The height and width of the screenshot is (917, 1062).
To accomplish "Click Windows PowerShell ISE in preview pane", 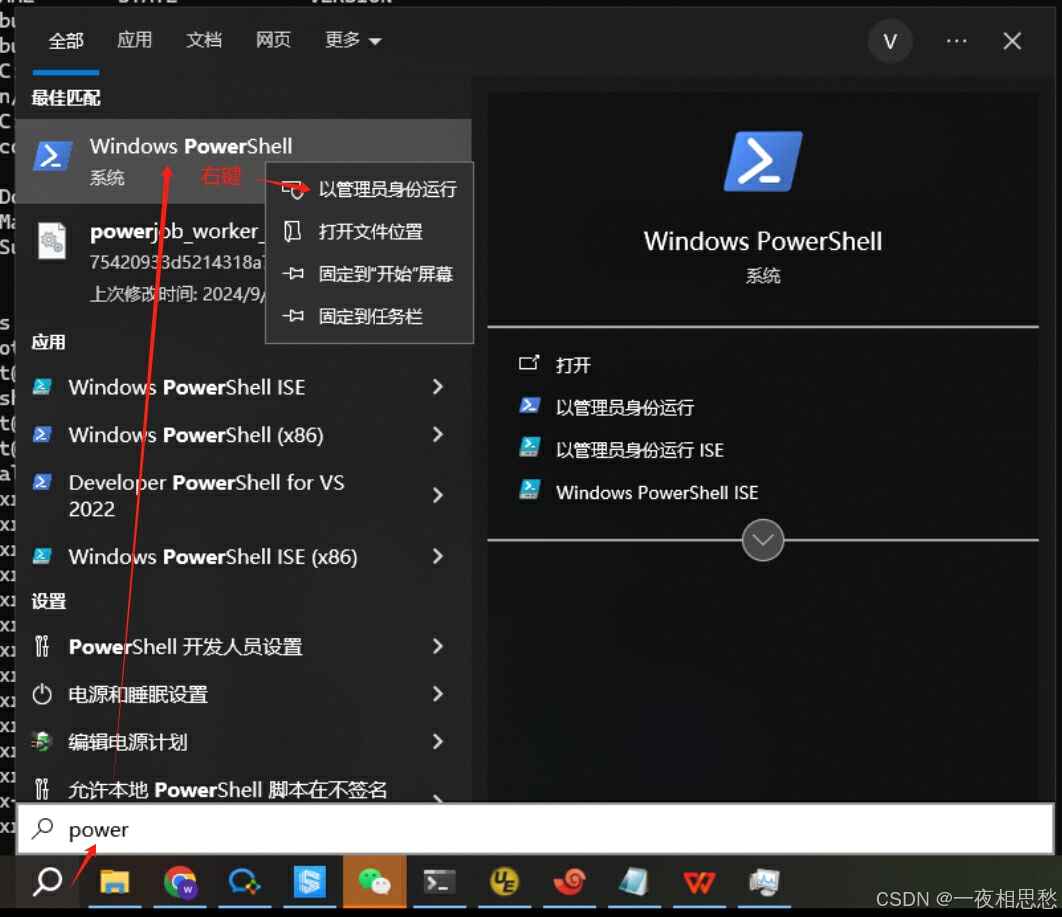I will pyautogui.click(x=657, y=492).
